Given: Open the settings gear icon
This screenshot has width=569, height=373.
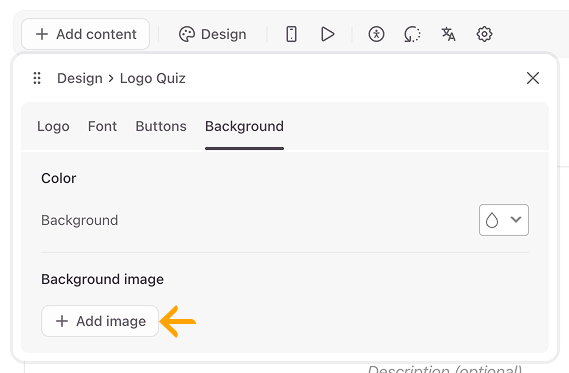Looking at the screenshot, I should click(x=484, y=34).
